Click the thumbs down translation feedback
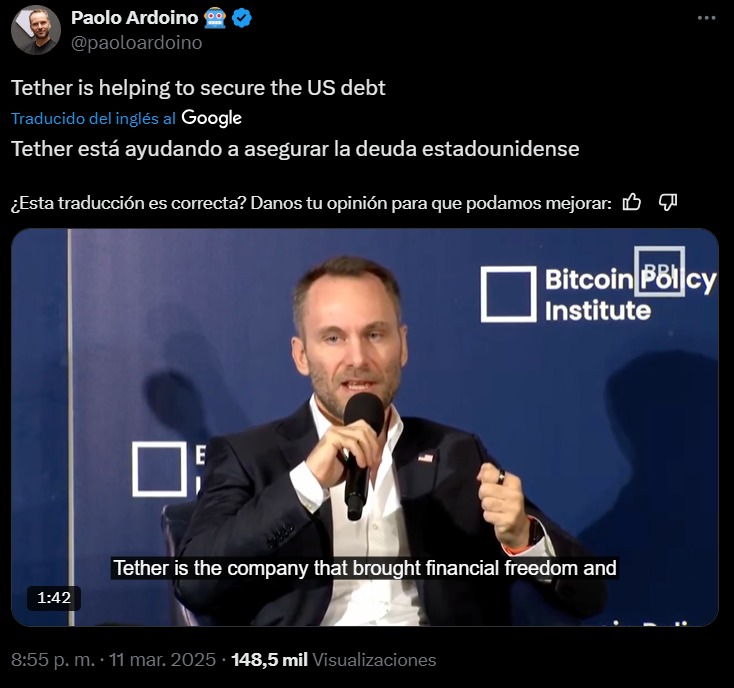Image resolution: width=734 pixels, height=688 pixels. click(x=668, y=203)
